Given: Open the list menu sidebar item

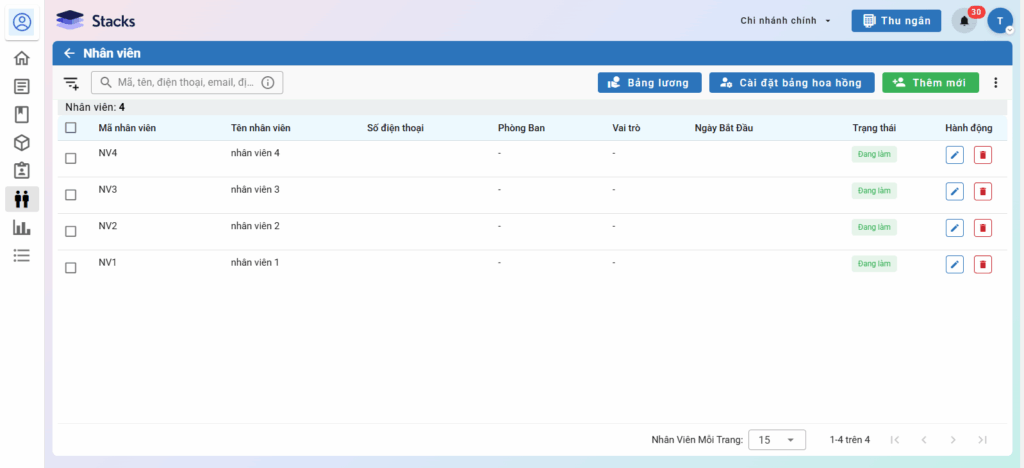Looking at the screenshot, I should (x=21, y=255).
